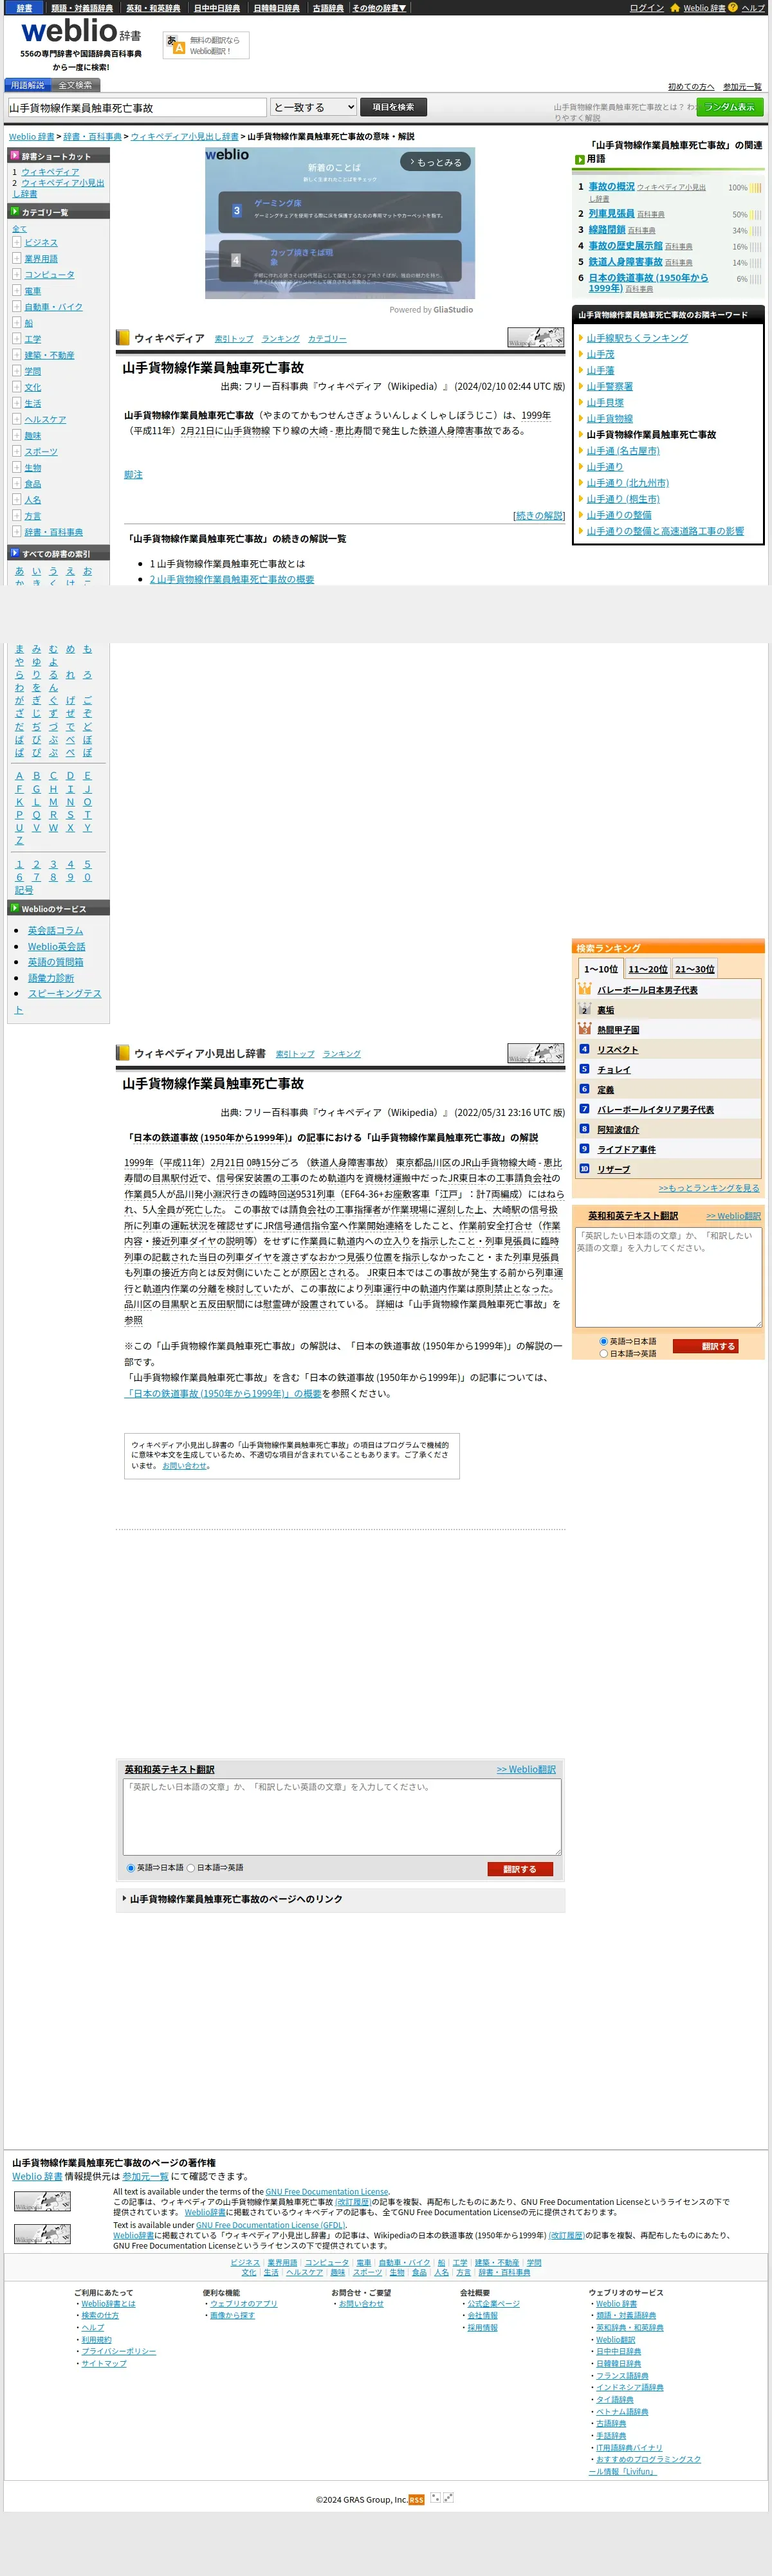Viewport: 772px width, 2576px height.
Task: Click the house icon beside Weblio 辞書
Action: [675, 7]
